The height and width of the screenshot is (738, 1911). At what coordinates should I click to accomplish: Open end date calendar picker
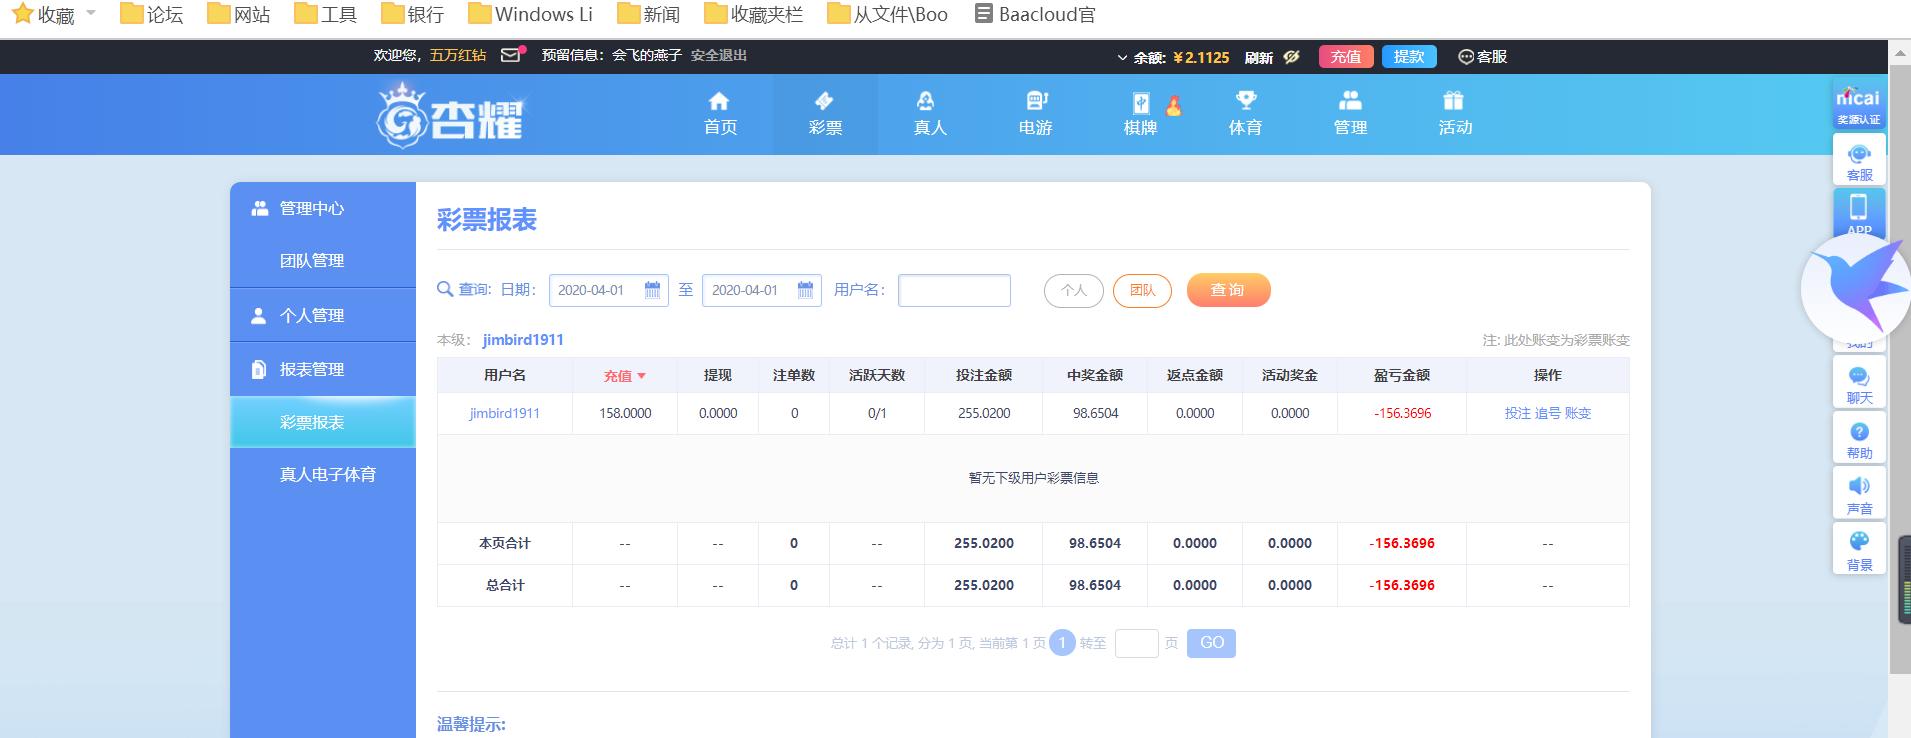805,290
